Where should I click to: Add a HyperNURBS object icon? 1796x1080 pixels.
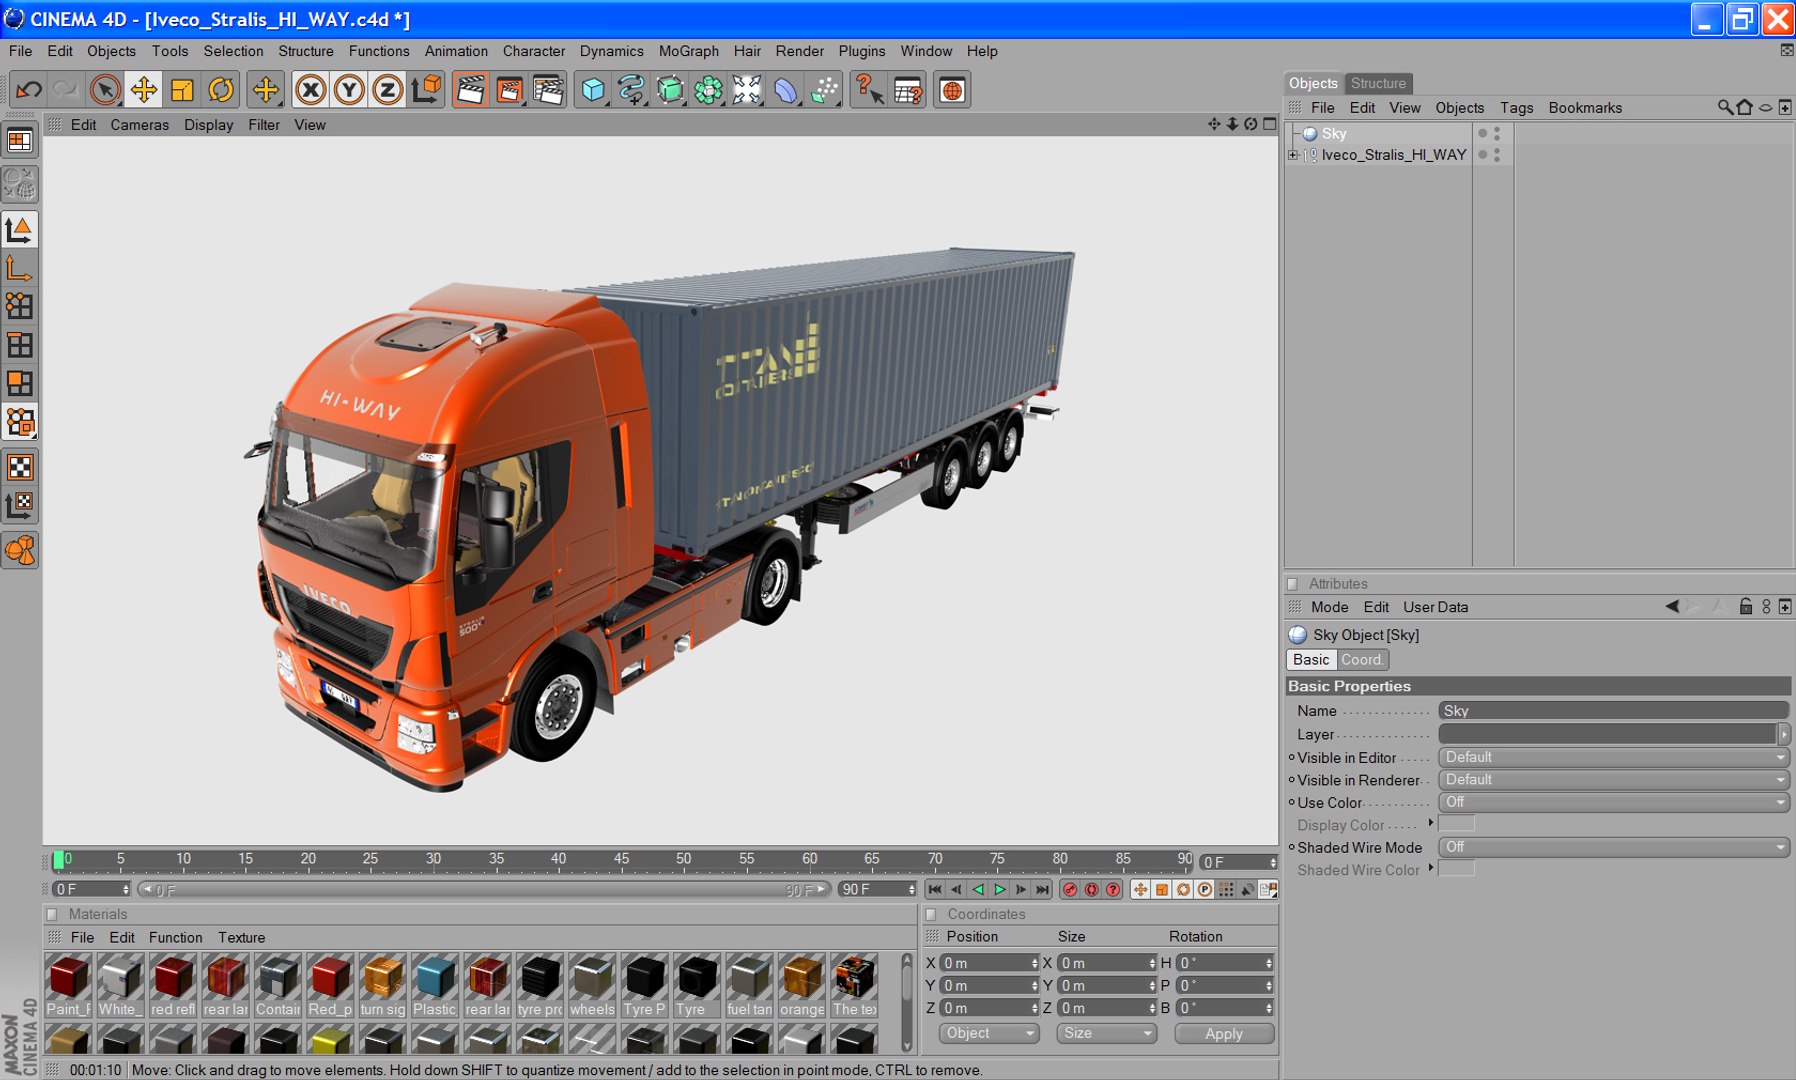click(670, 90)
